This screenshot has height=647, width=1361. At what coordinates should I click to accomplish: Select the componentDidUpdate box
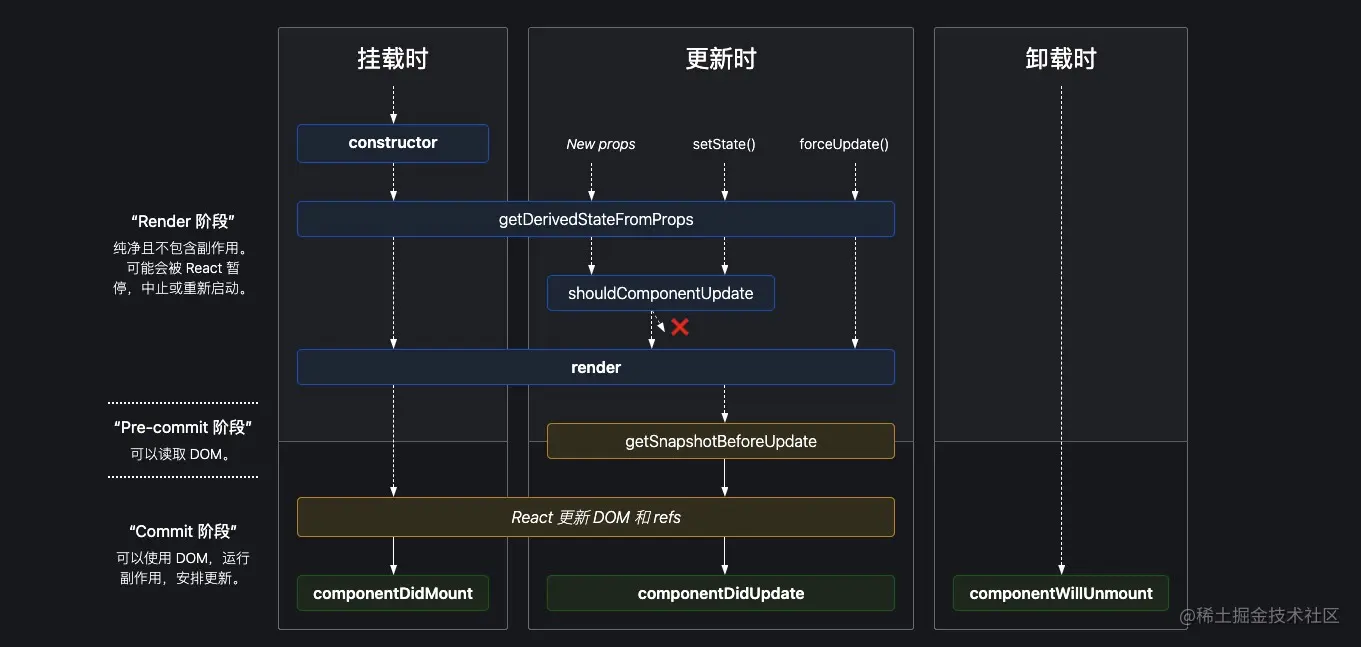[720, 593]
